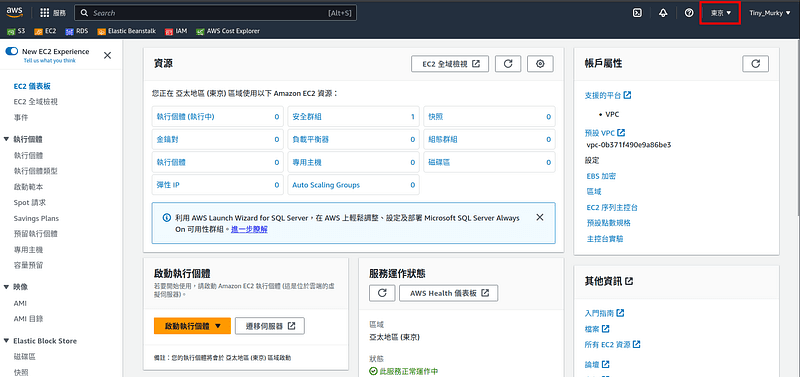Image resolution: width=800 pixels, height=377 pixels.
Task: Dismiss the Launch Wizard info banner
Action: pos(540,217)
